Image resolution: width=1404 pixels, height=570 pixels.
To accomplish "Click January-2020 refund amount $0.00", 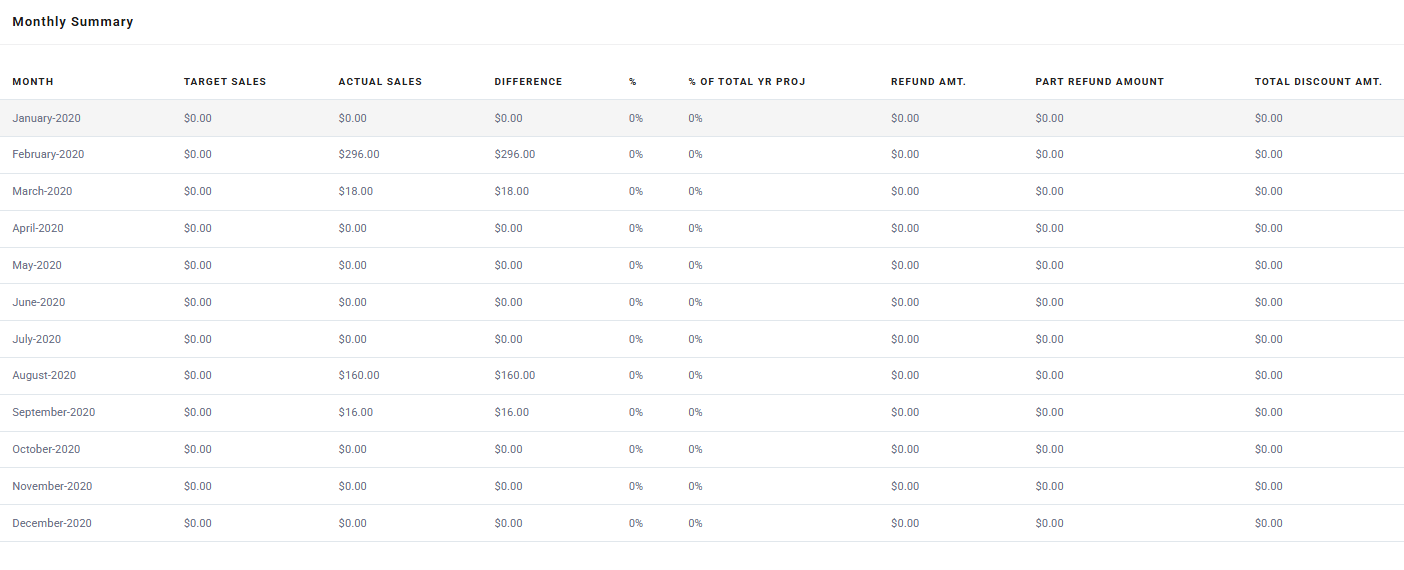I will click(905, 118).
